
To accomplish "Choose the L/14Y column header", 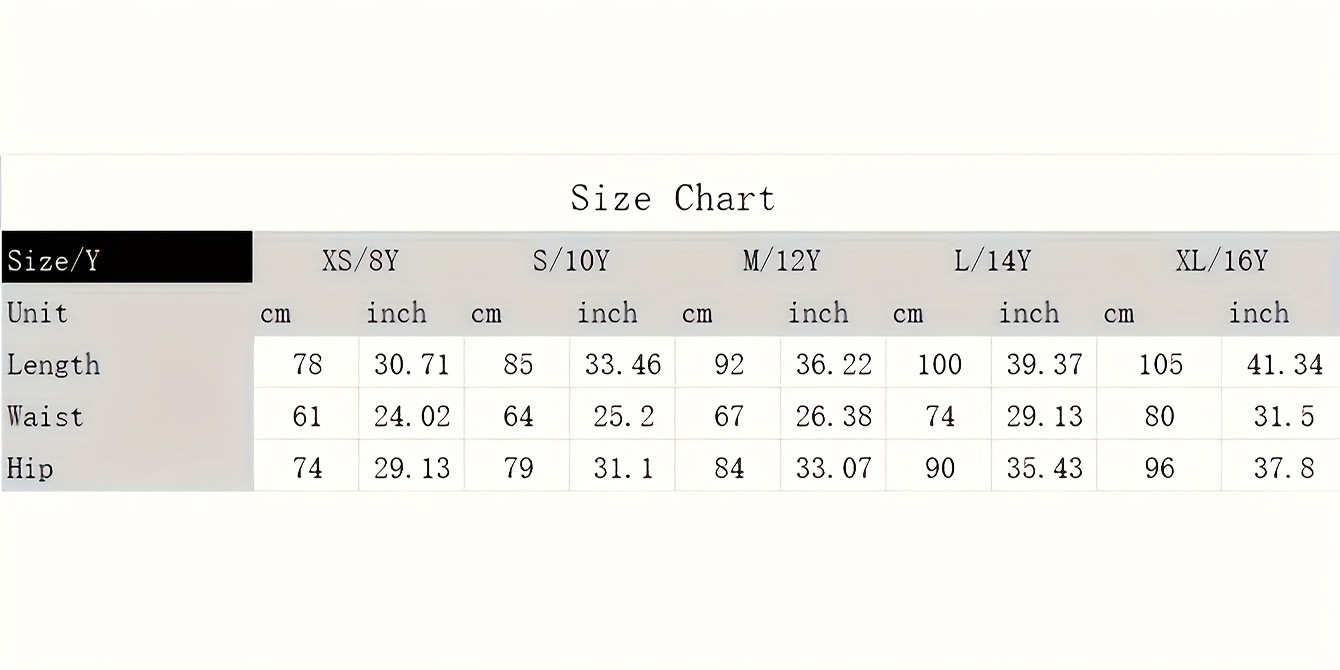I will click(x=992, y=261).
